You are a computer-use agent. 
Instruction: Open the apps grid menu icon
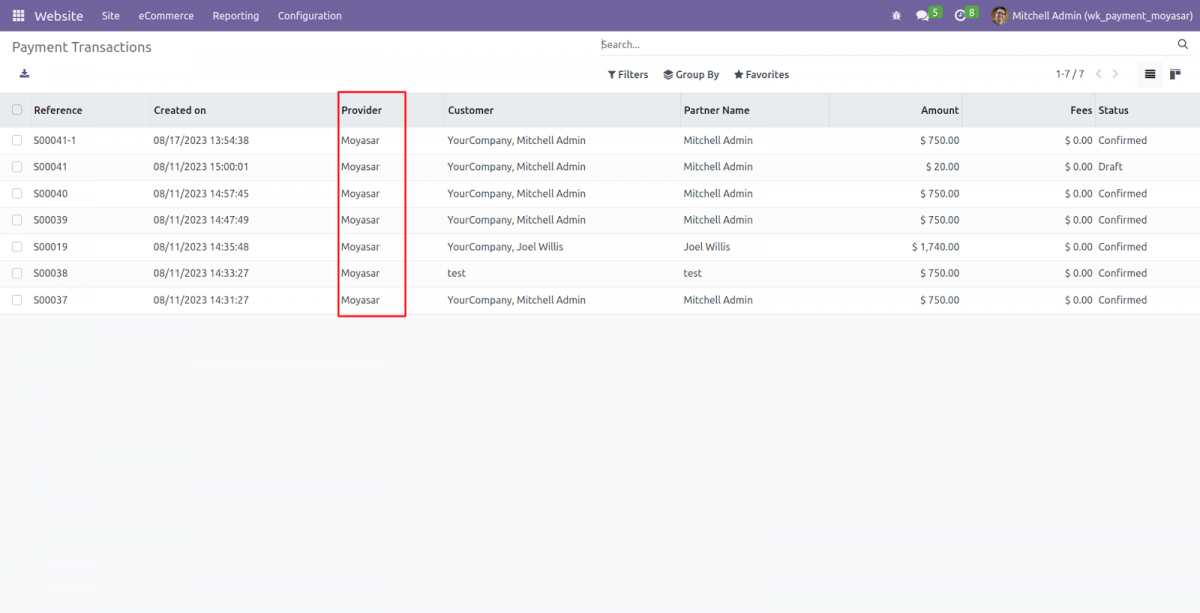[18, 16]
